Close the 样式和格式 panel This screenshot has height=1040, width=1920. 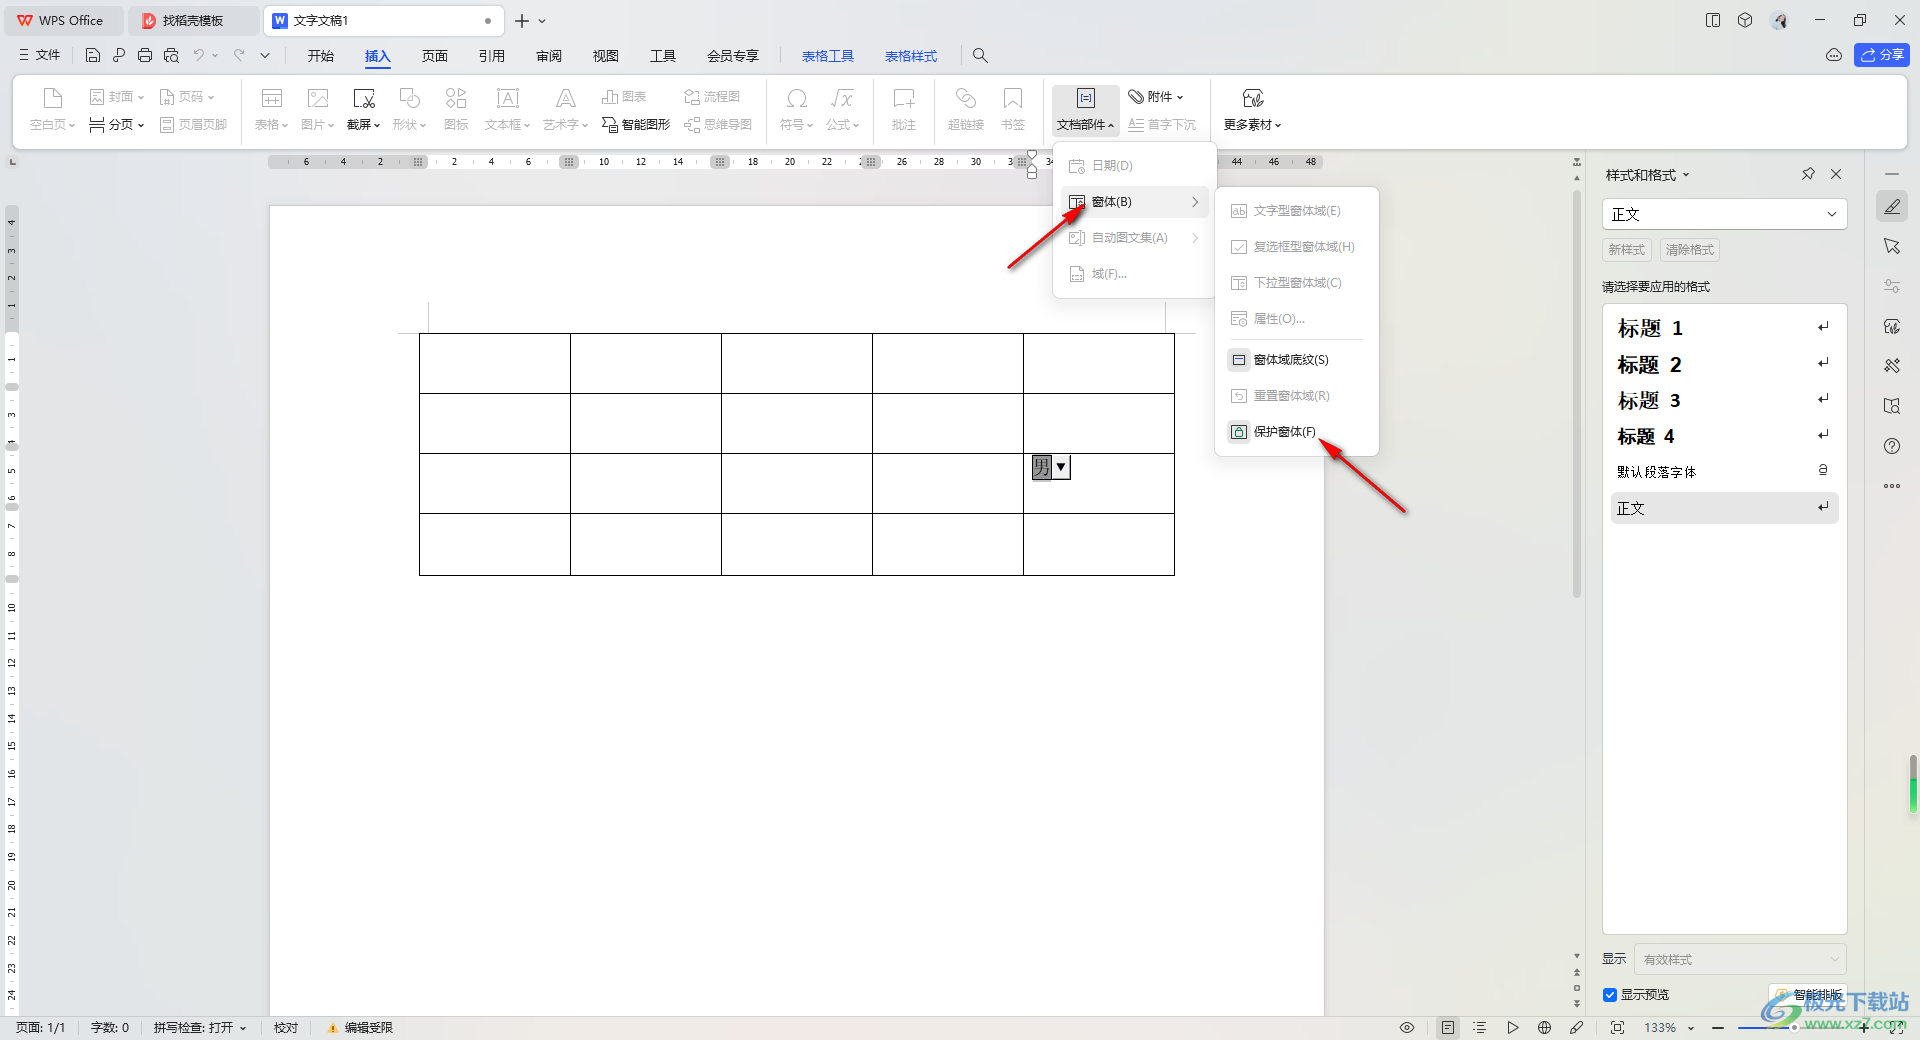[x=1836, y=174]
